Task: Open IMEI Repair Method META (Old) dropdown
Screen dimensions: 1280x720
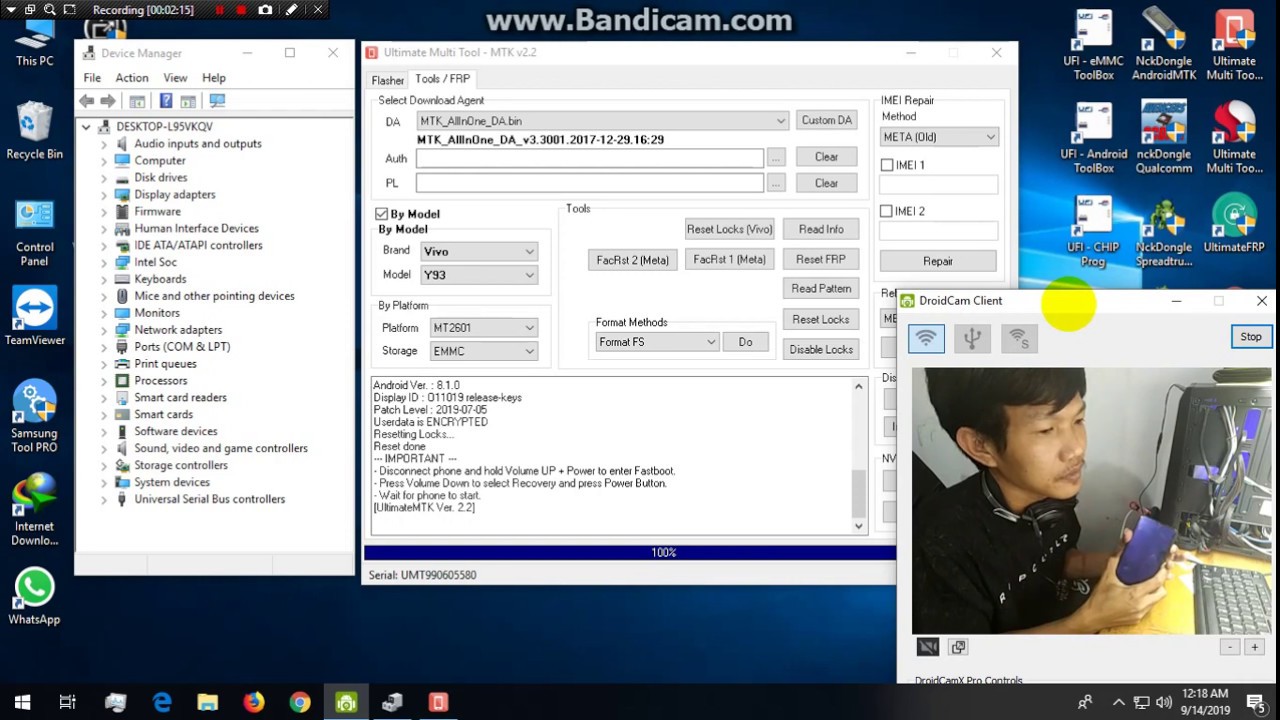Action: (939, 137)
